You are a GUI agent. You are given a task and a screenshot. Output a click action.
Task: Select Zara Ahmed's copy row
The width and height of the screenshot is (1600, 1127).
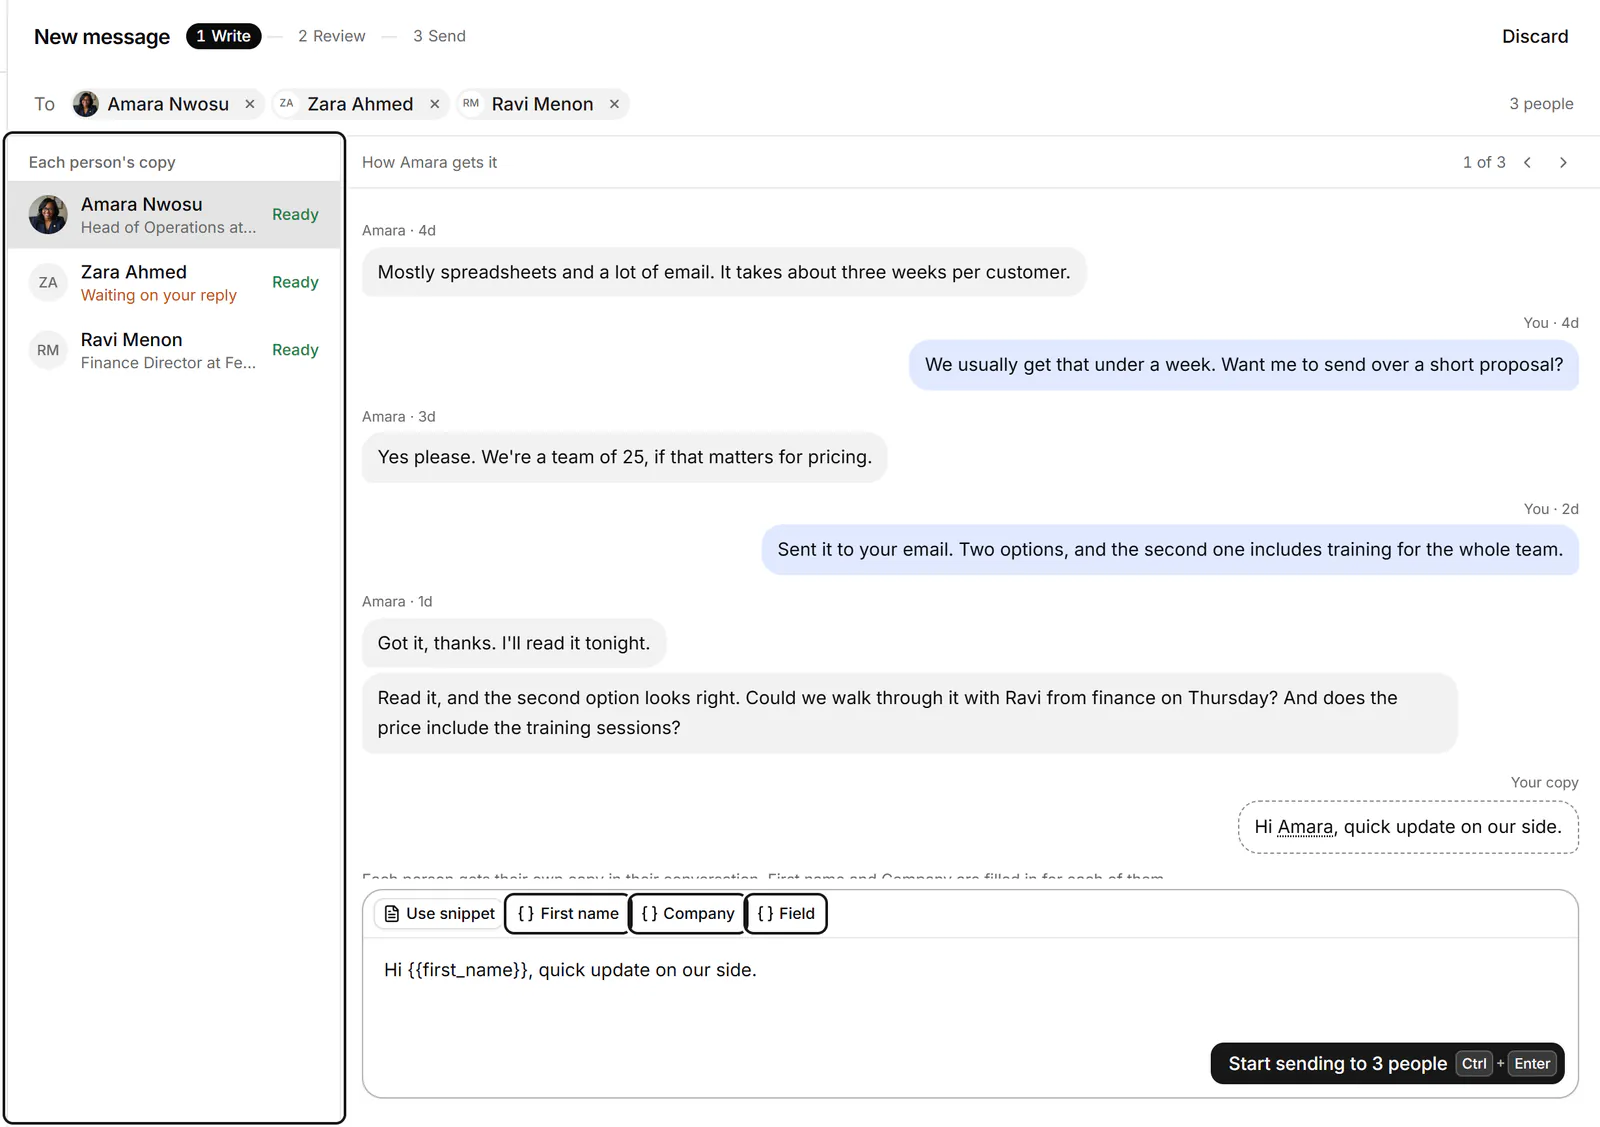tap(174, 283)
